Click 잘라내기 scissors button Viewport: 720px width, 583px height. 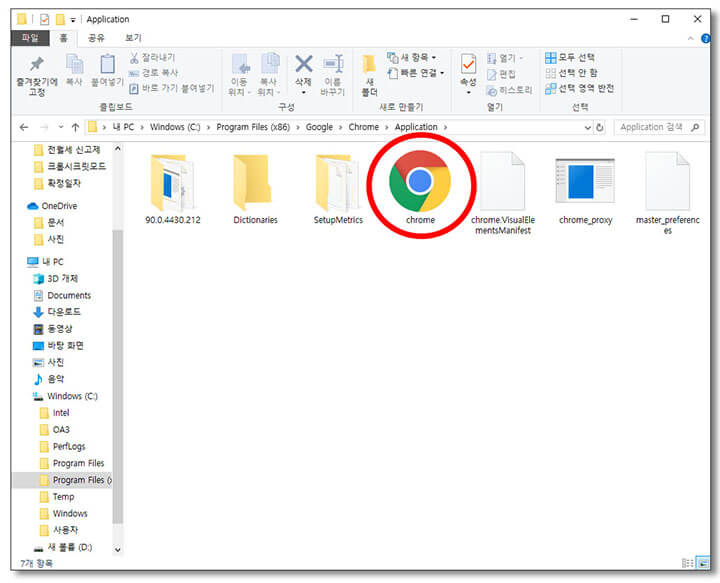pos(152,57)
